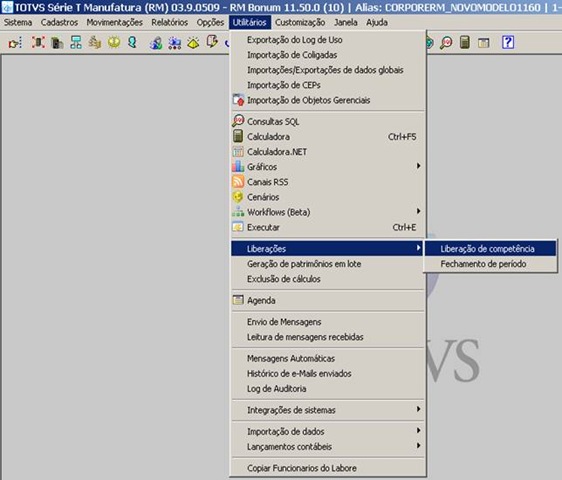Select Liberação de competência
The height and width of the screenshot is (480, 562).
click(490, 248)
